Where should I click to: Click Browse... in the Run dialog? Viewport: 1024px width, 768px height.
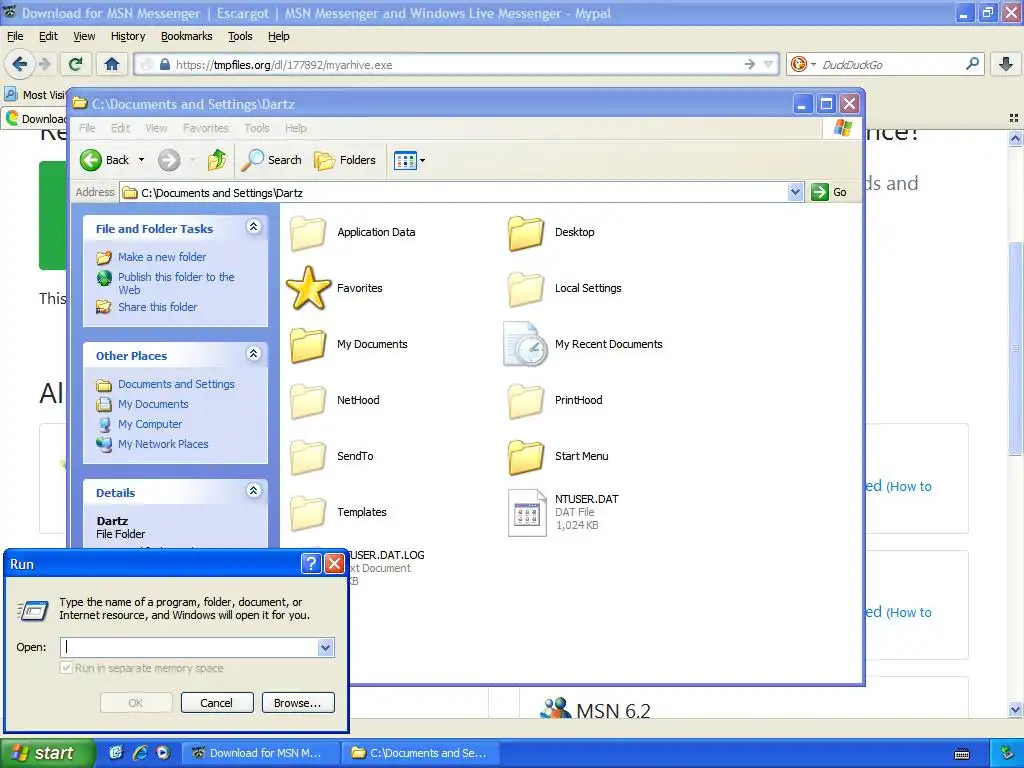298,703
